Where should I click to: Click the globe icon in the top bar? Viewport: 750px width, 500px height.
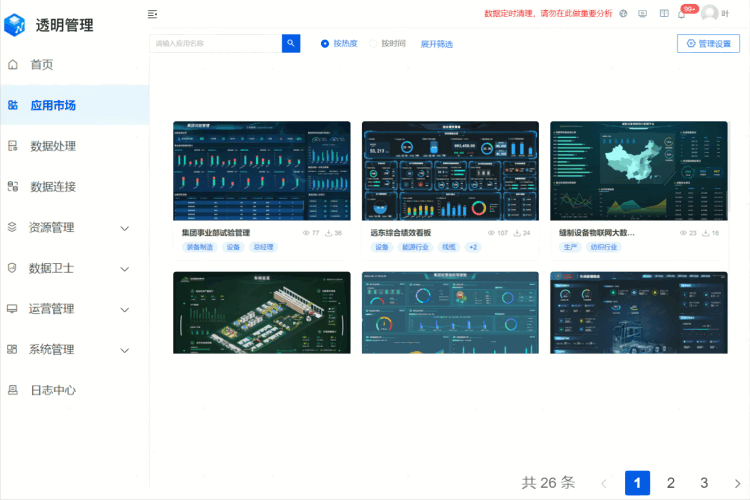coord(623,14)
